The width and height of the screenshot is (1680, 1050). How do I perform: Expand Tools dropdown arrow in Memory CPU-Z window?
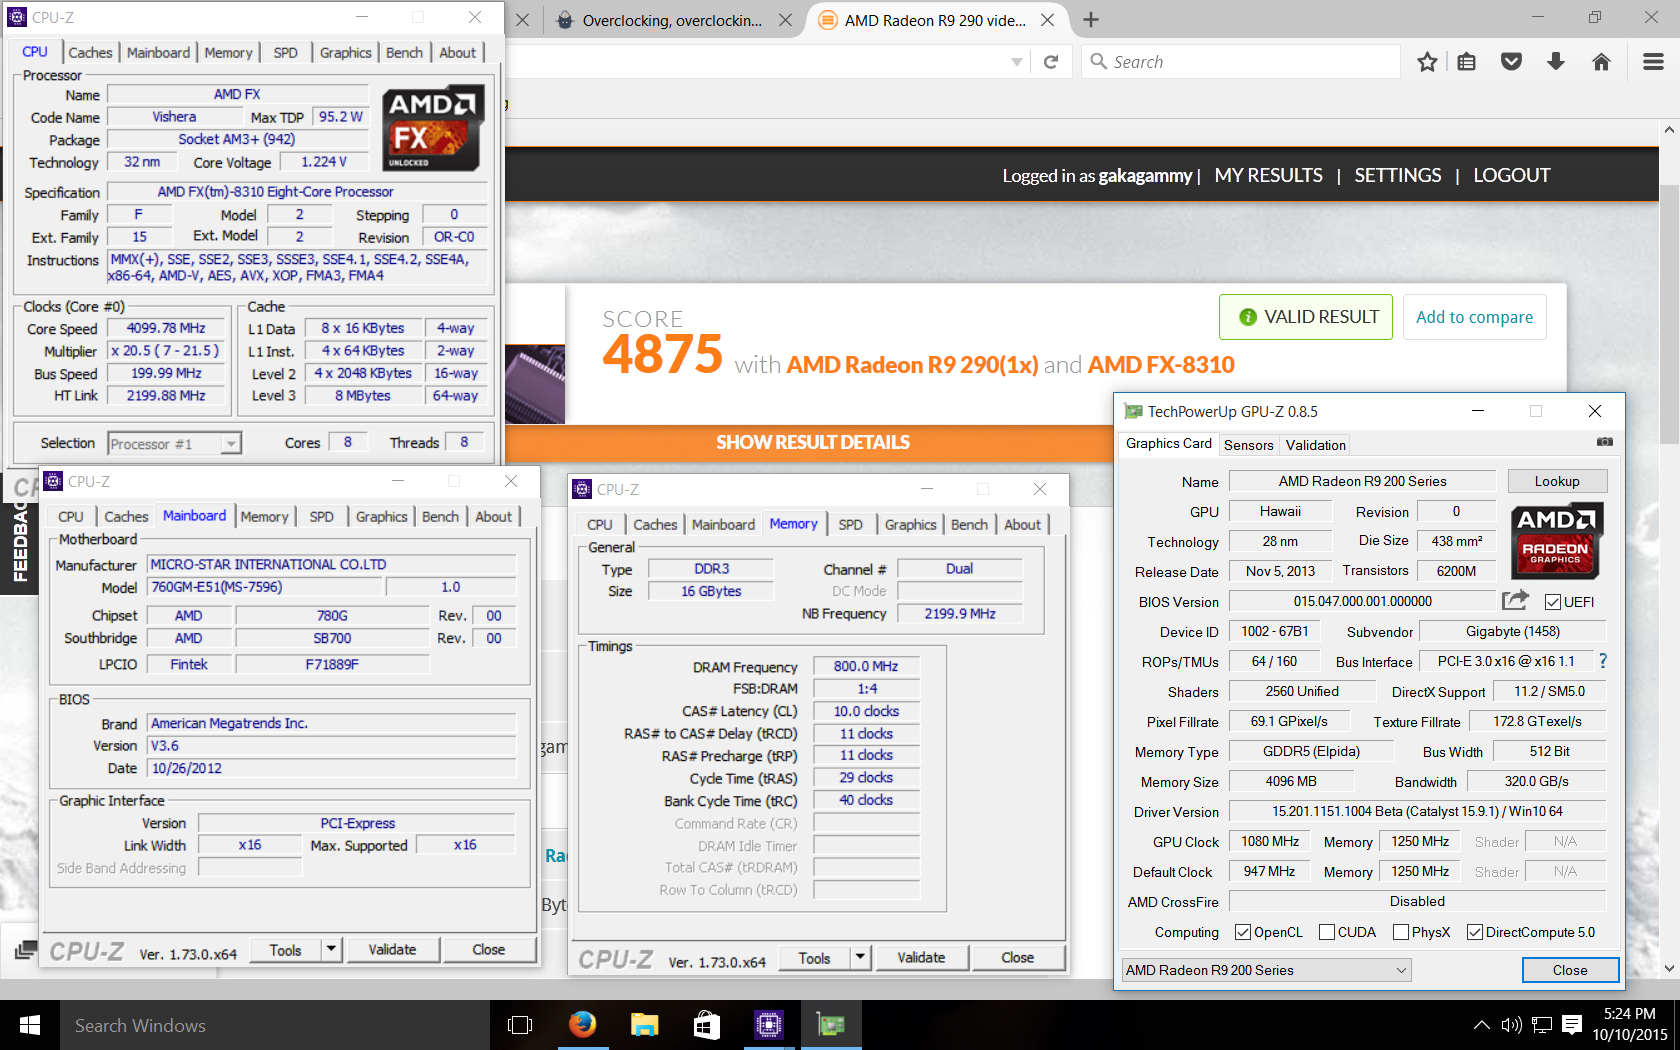860,956
